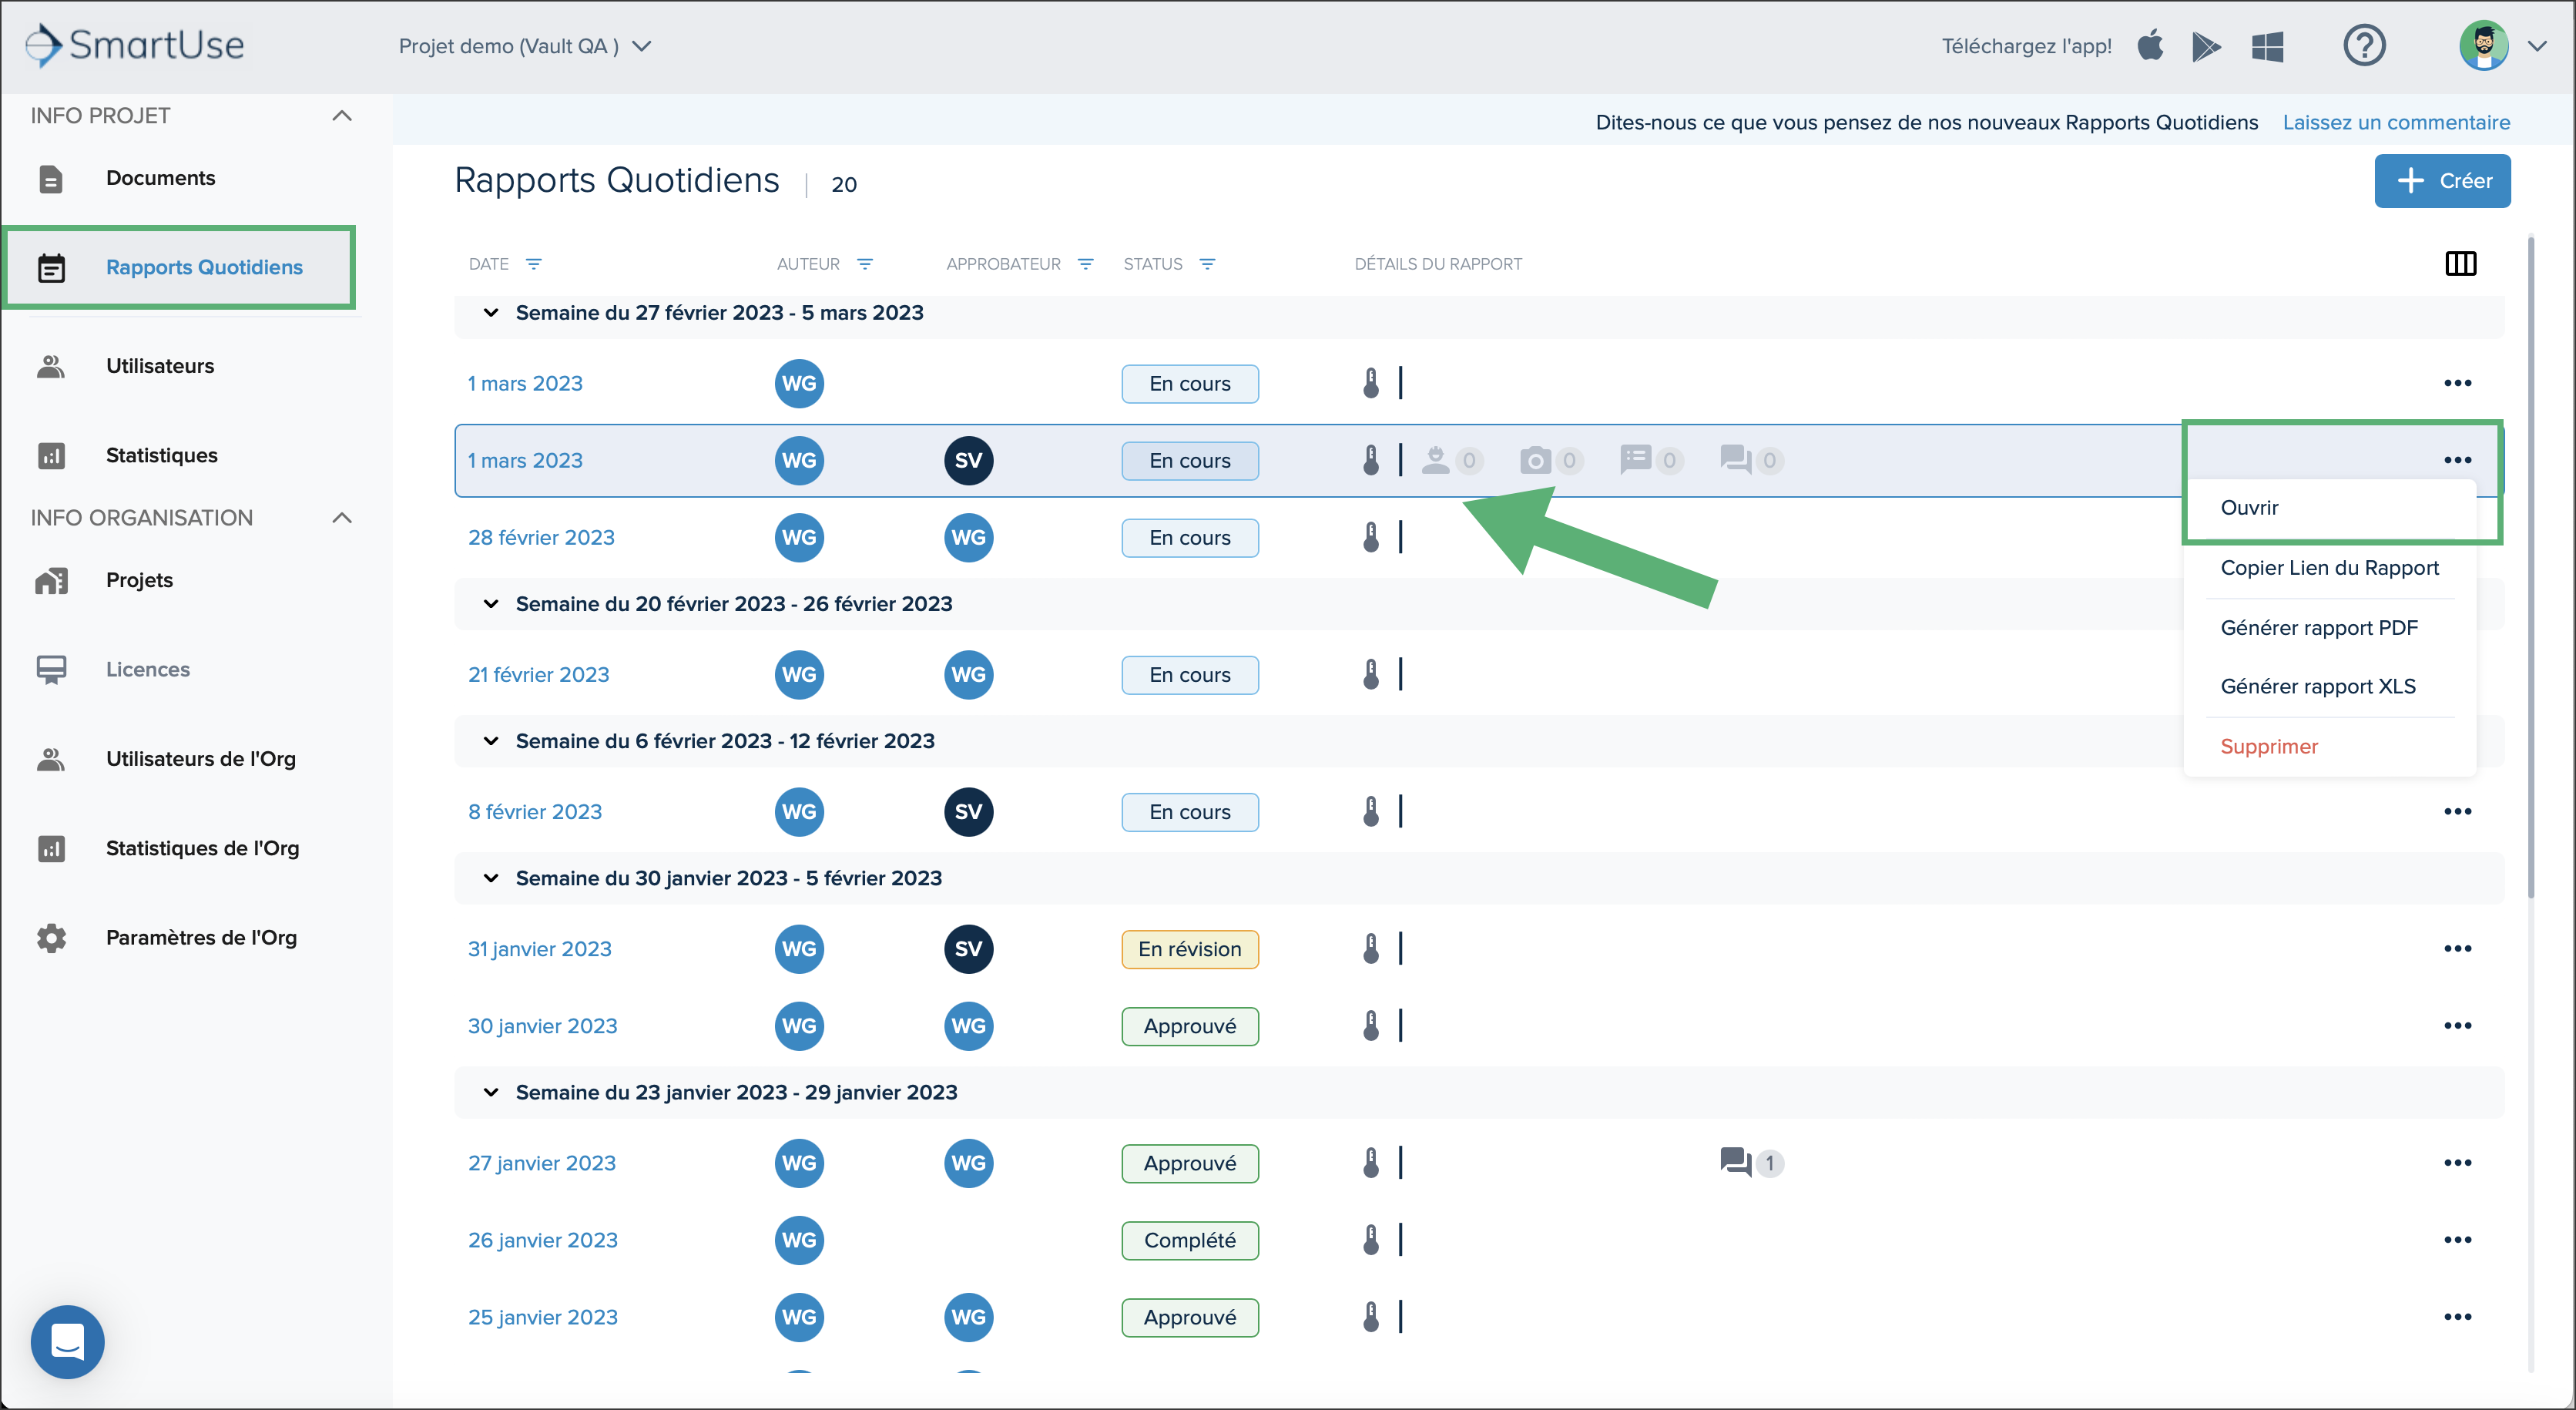Click the vertical scrollbar of the report list
The height and width of the screenshot is (1410, 2576).
pyautogui.click(x=2531, y=570)
